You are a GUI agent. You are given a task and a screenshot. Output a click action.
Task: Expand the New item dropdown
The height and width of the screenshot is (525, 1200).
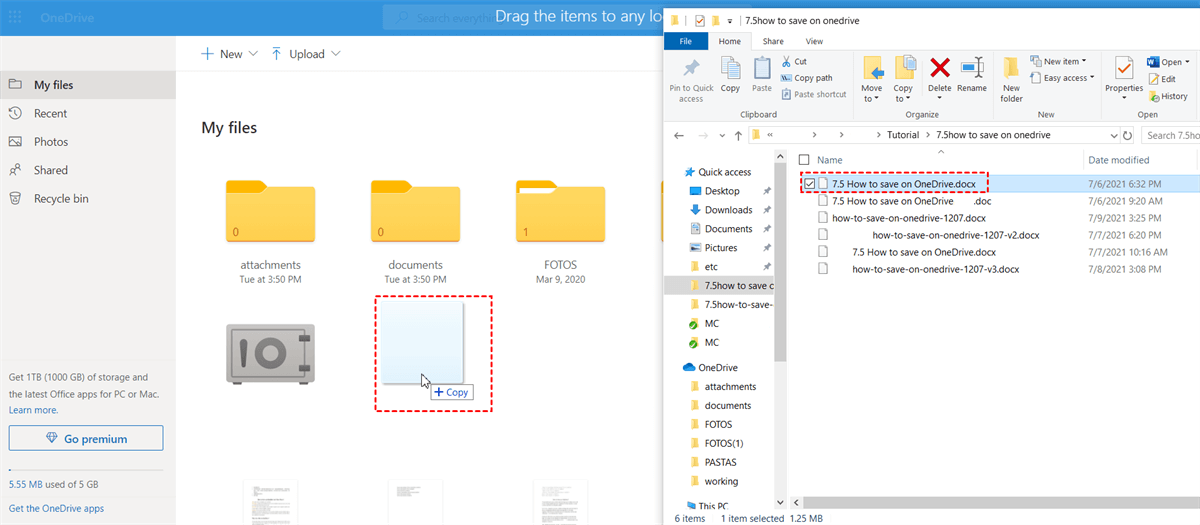[x=1059, y=62]
